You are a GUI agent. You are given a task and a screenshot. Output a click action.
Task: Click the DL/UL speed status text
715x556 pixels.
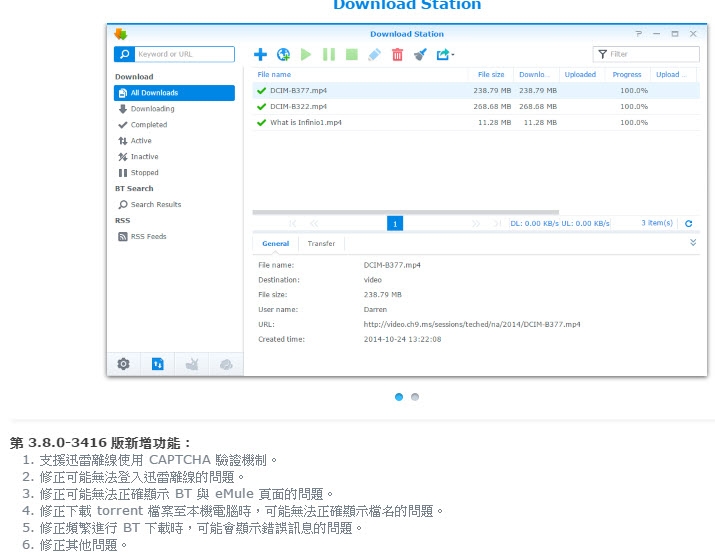pyautogui.click(x=560, y=223)
